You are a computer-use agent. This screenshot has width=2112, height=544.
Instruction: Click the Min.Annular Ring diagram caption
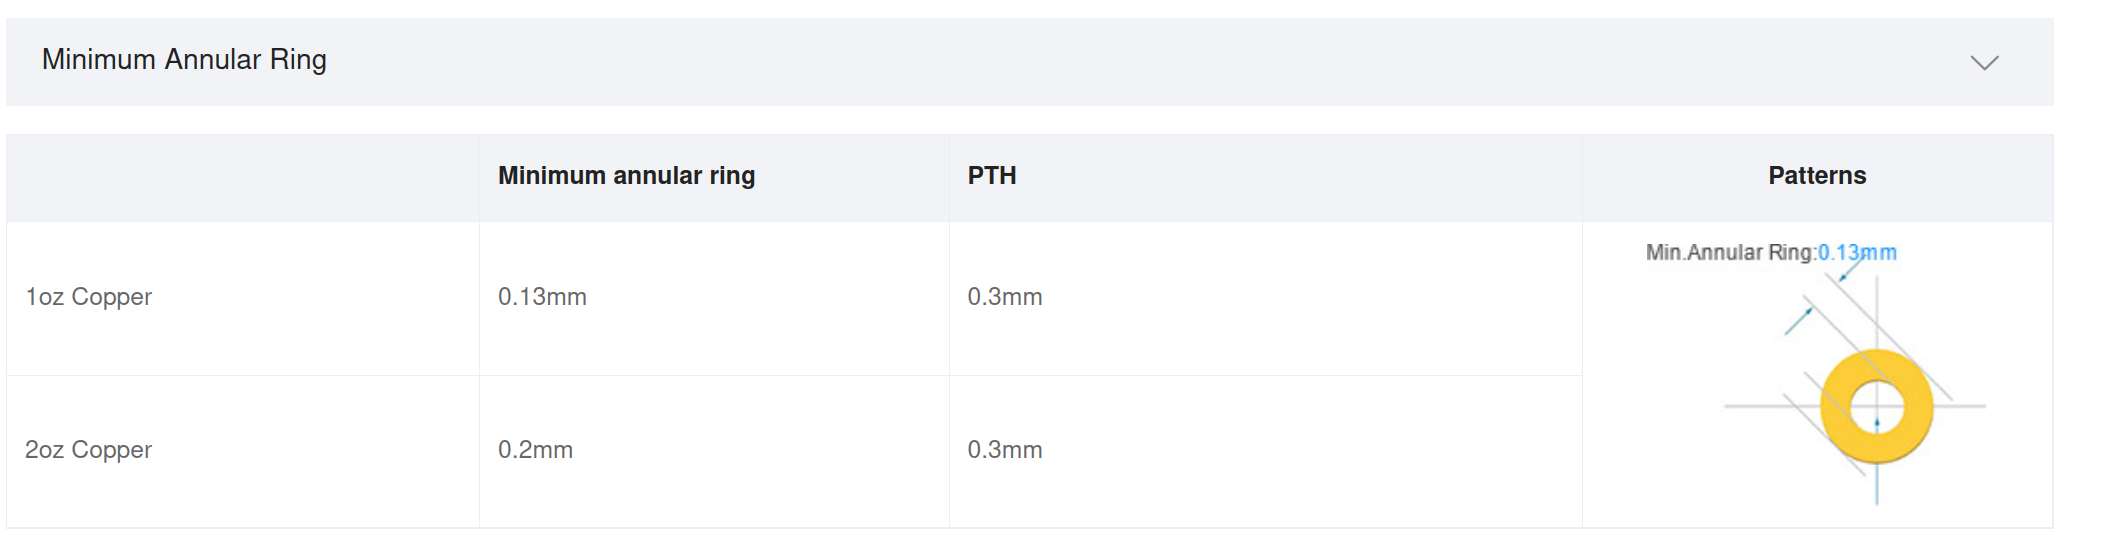click(x=1730, y=252)
